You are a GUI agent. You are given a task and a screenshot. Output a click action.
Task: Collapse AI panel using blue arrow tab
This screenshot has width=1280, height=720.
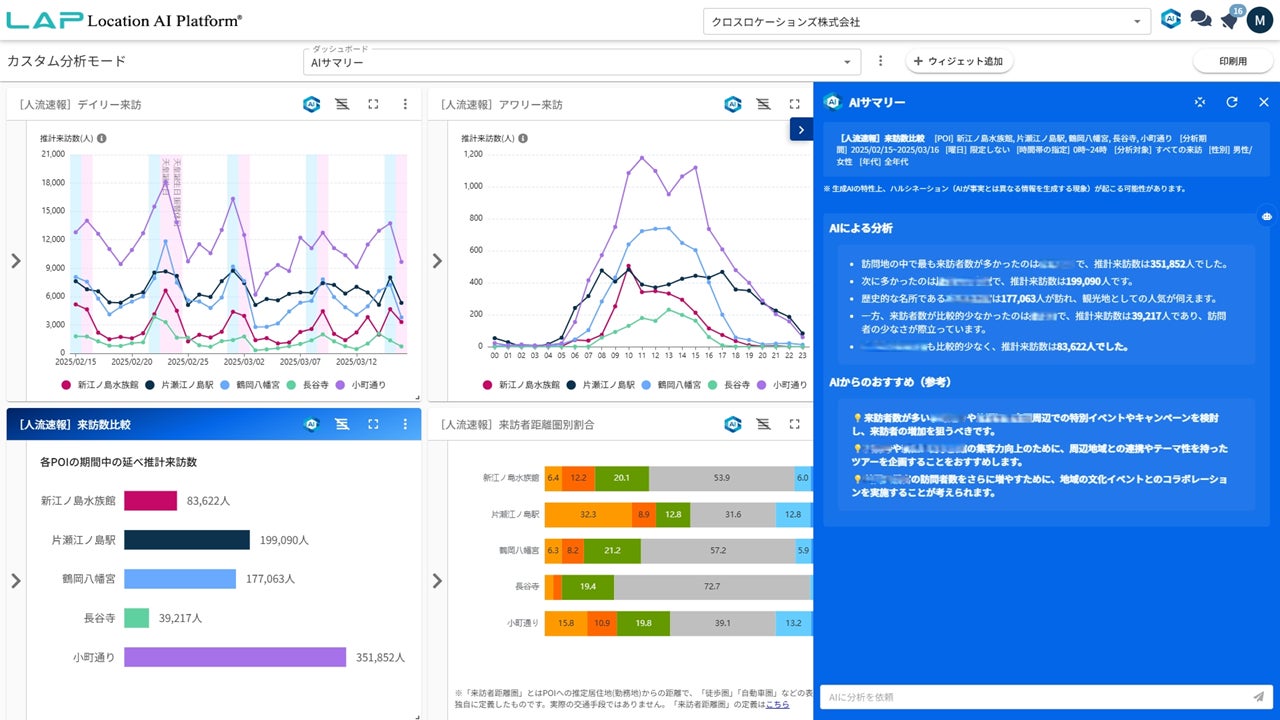click(x=801, y=130)
